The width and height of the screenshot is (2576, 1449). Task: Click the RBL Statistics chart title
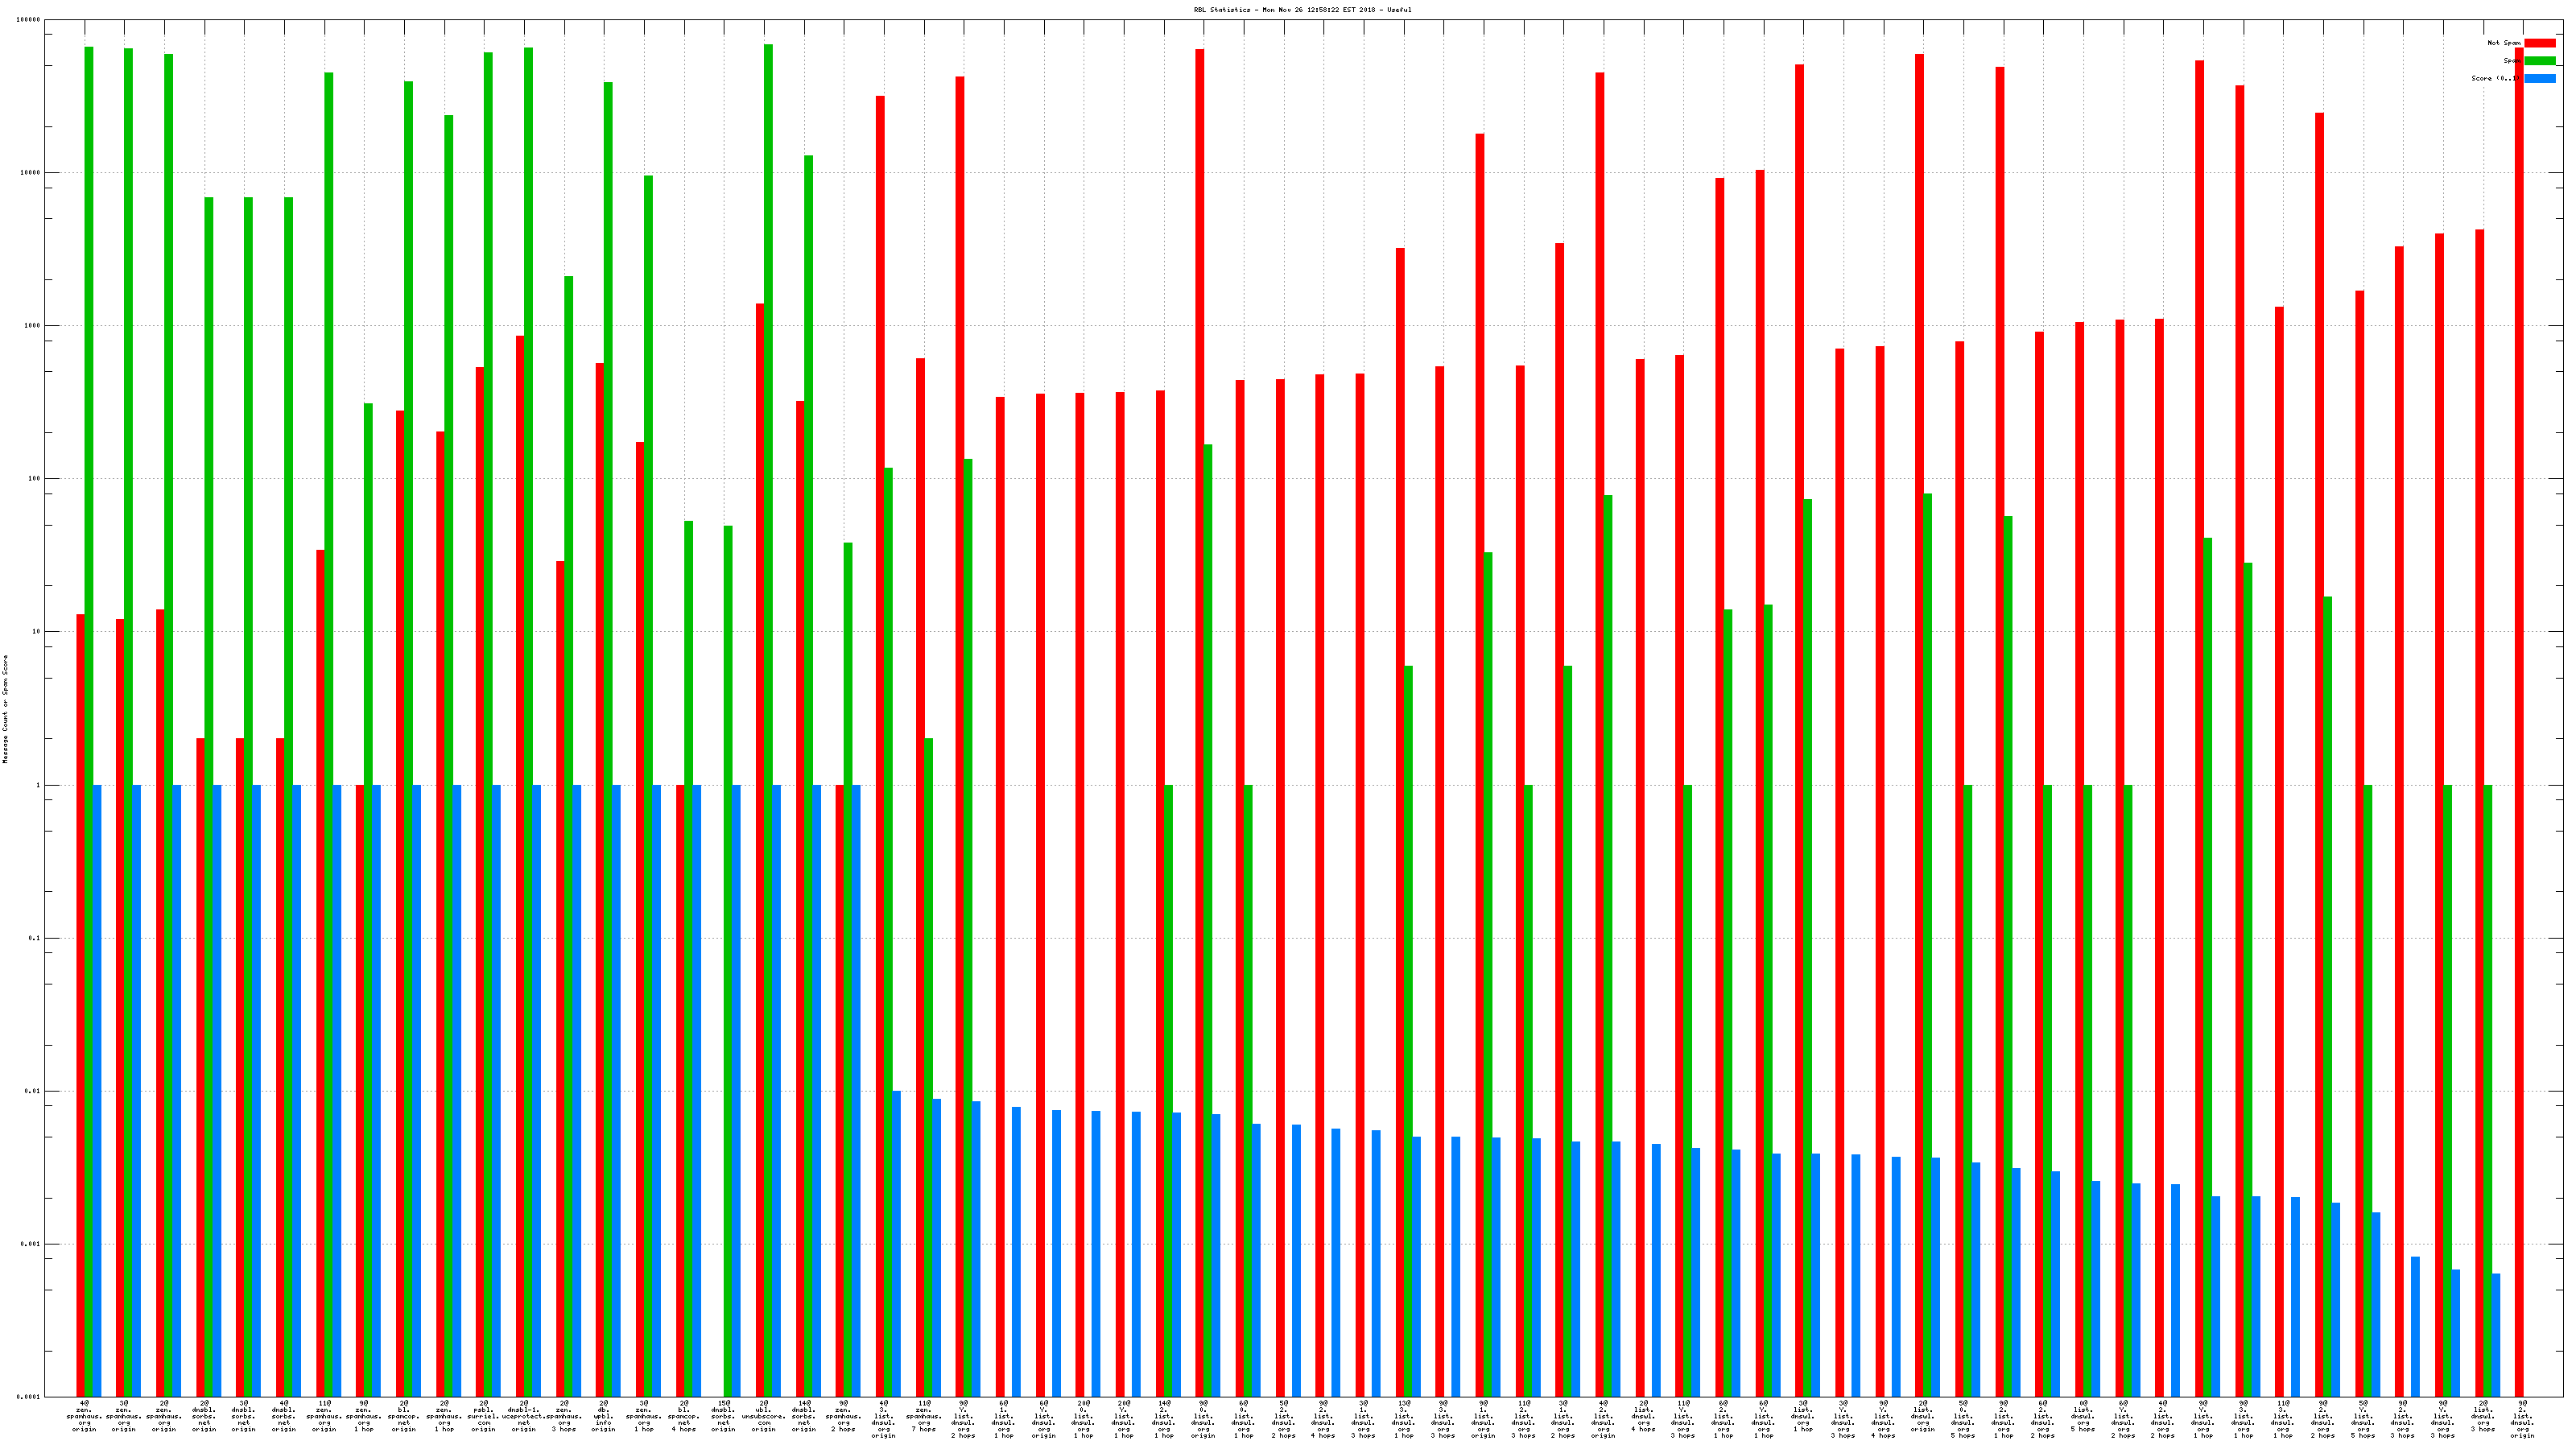click(1302, 10)
